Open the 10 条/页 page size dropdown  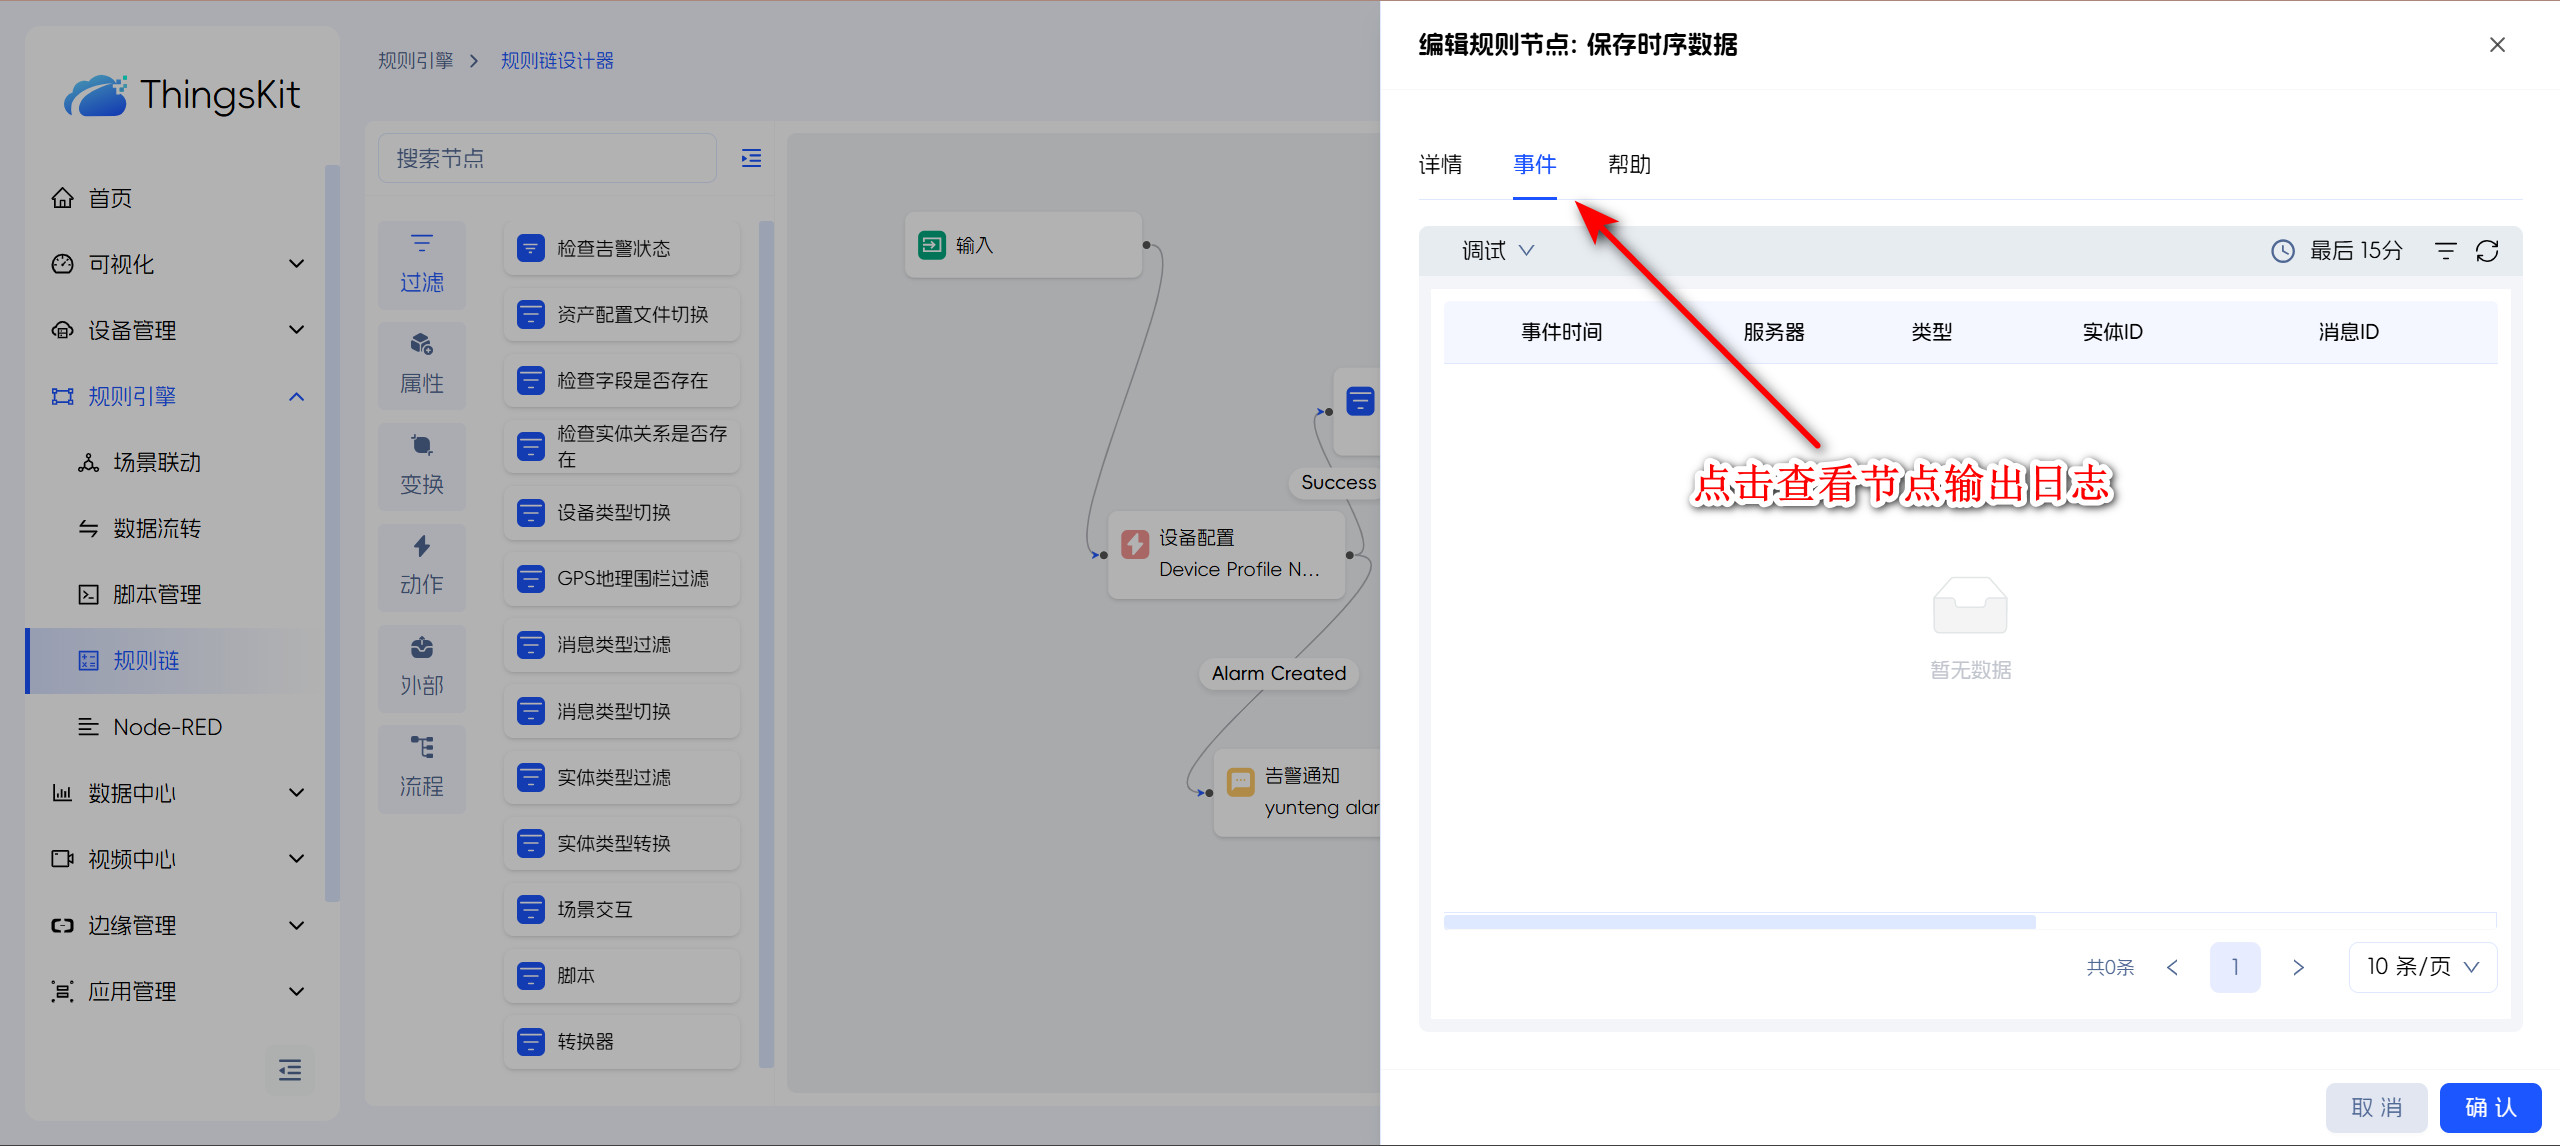pos(2422,967)
